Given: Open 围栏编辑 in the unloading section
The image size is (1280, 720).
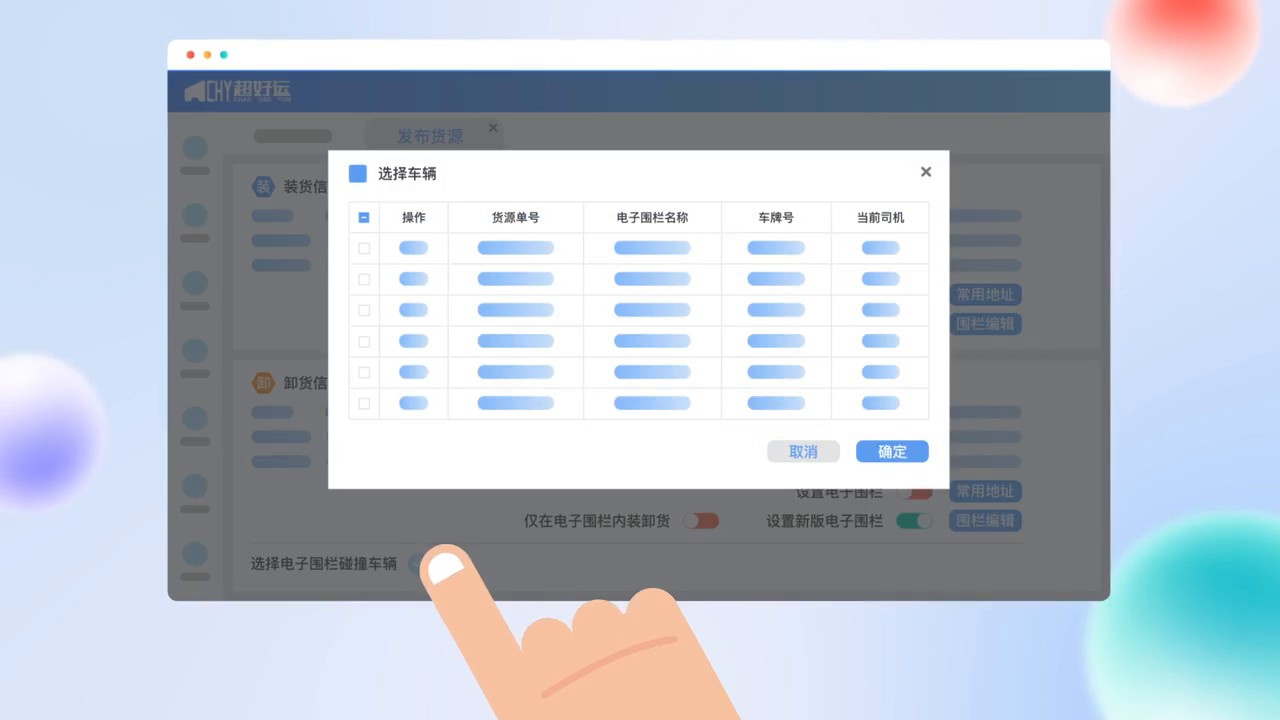Looking at the screenshot, I should (985, 521).
